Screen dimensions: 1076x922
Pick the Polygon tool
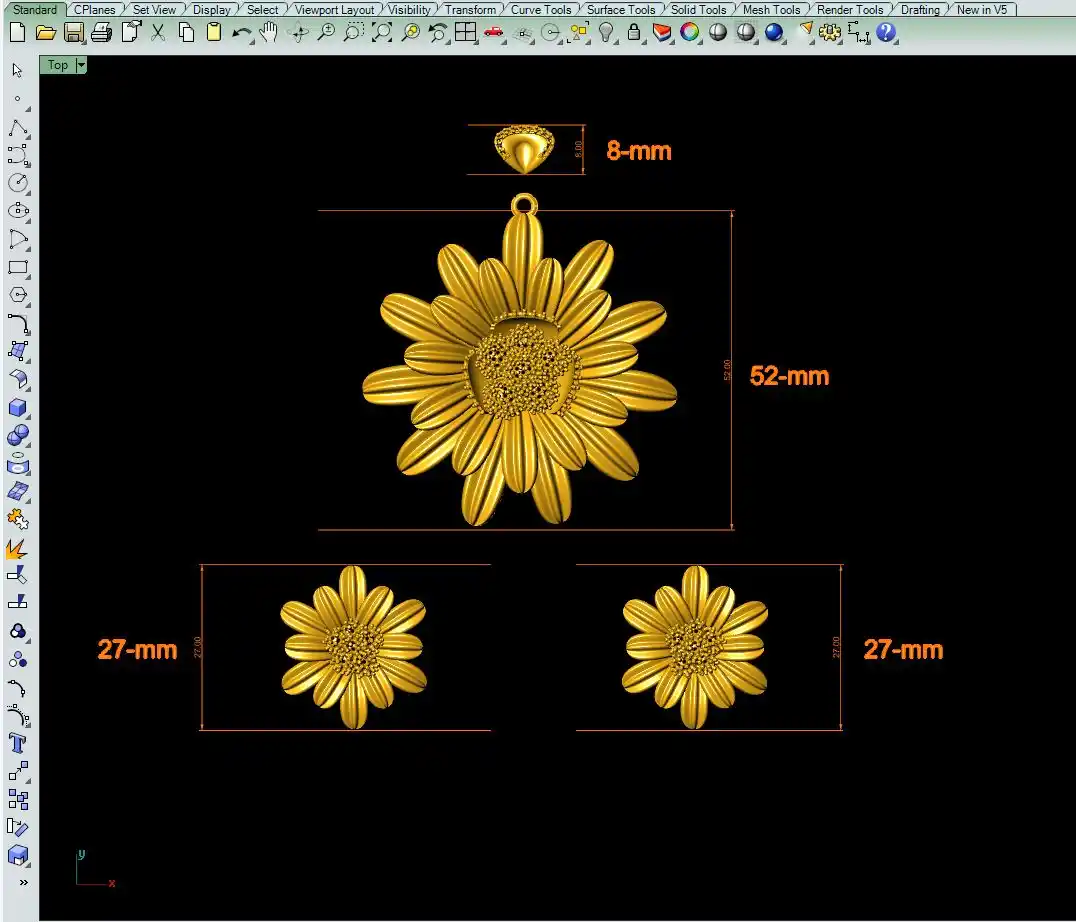click(x=17, y=296)
